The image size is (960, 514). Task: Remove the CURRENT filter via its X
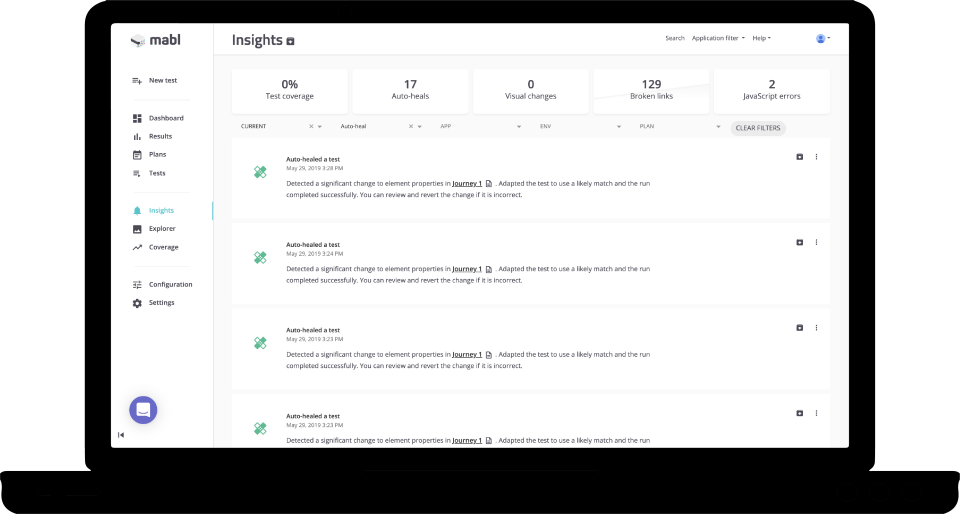tap(311, 127)
